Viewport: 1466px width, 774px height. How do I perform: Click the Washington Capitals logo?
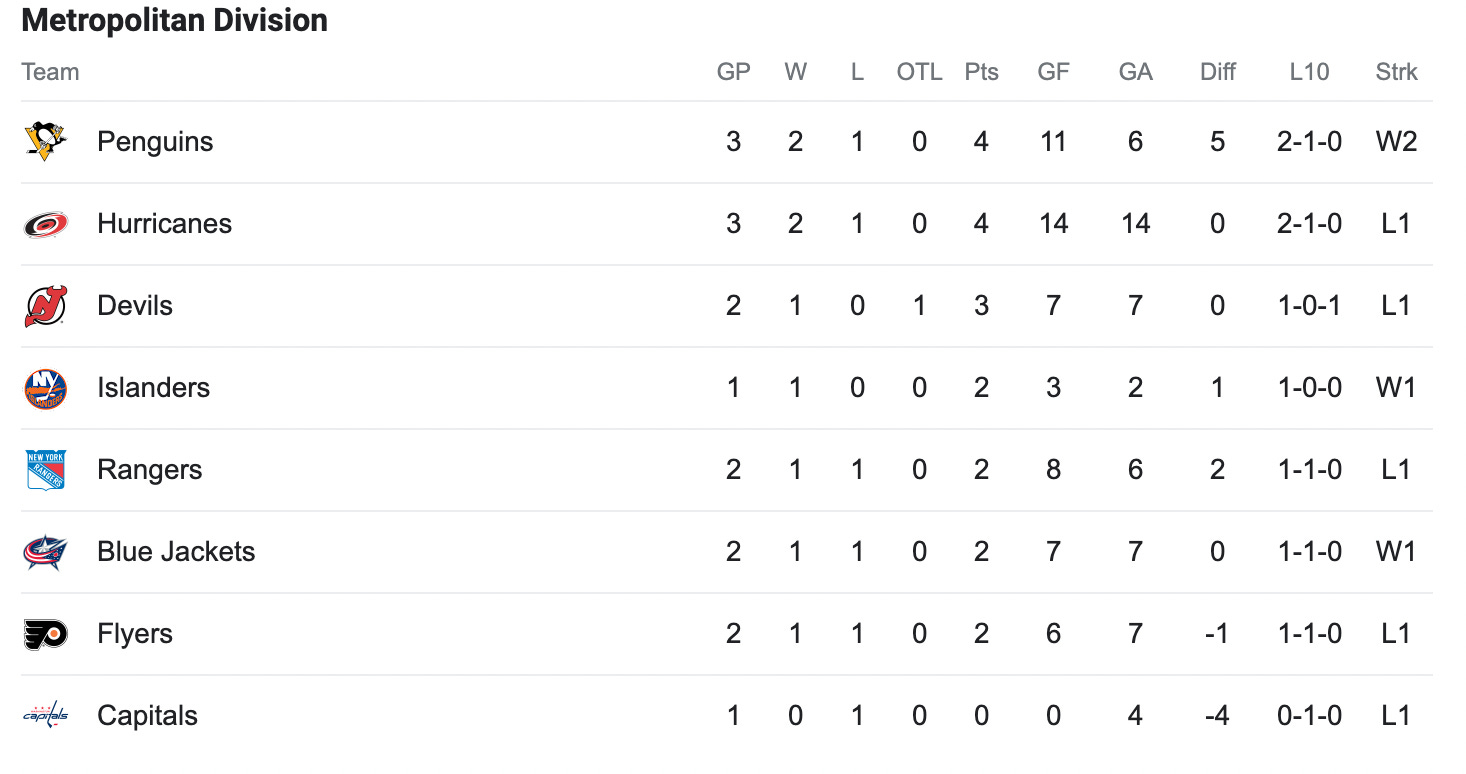click(45, 716)
